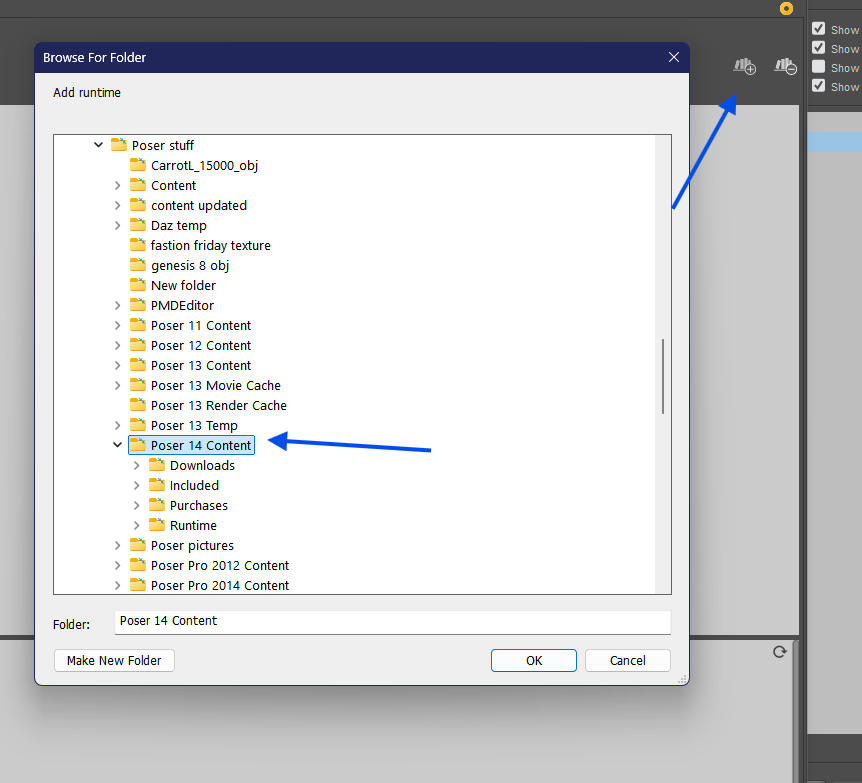The height and width of the screenshot is (783, 862).
Task: Select the Daz temp folder name
Action: click(x=179, y=225)
